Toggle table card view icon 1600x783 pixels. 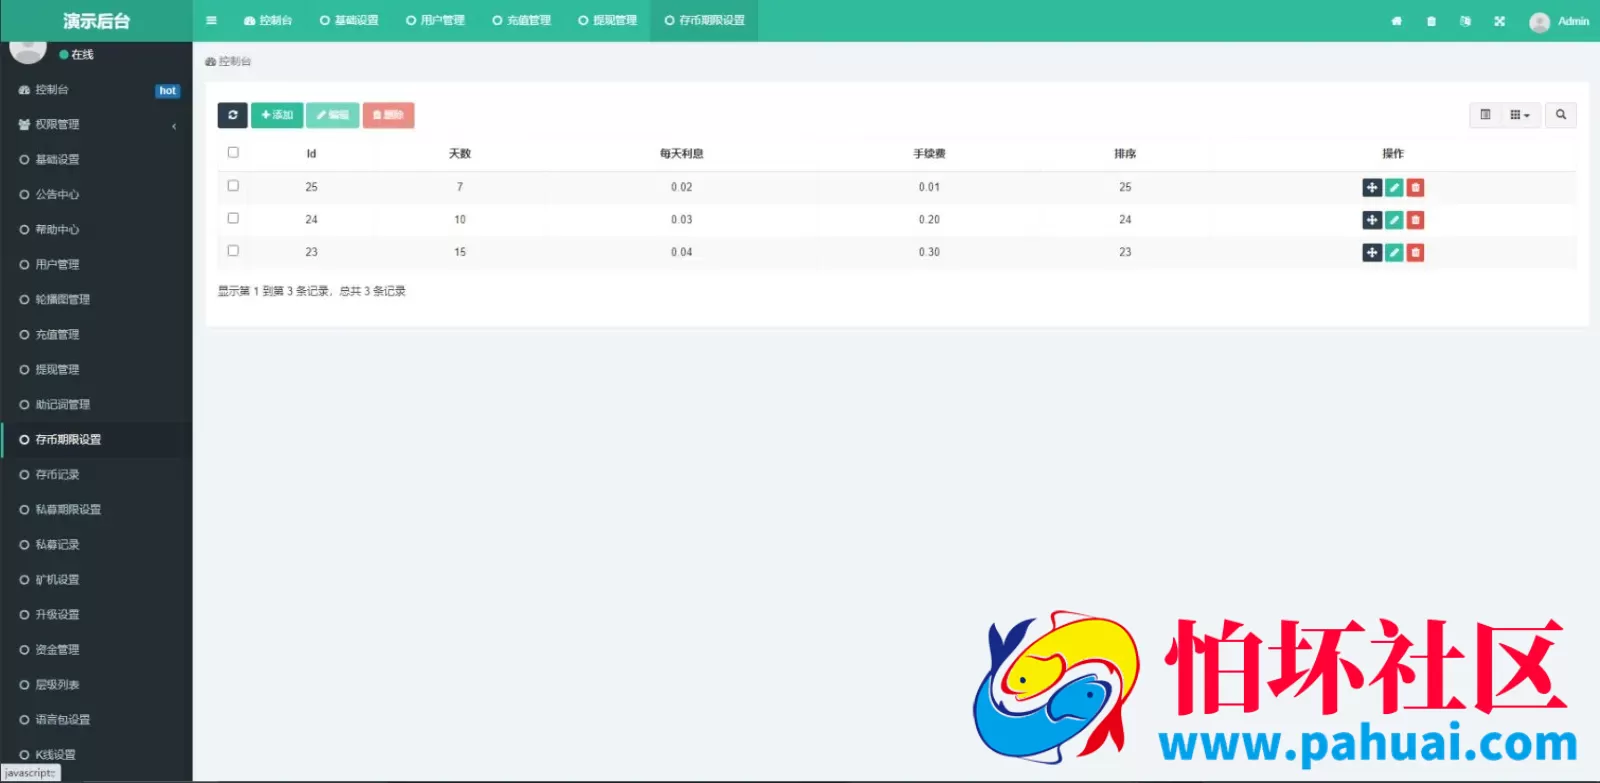coord(1485,115)
